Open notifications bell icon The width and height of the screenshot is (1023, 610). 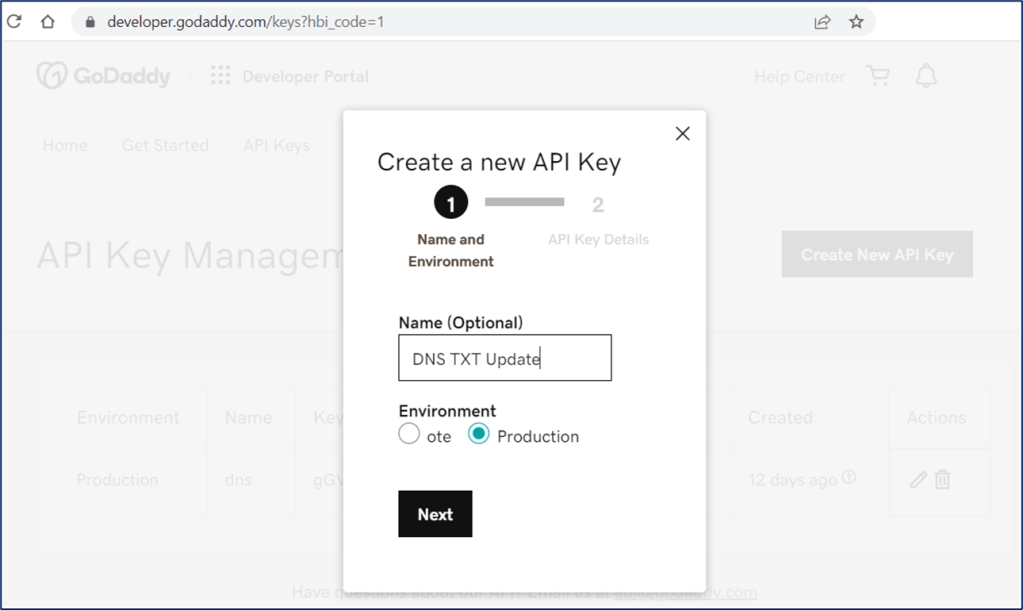coord(926,76)
